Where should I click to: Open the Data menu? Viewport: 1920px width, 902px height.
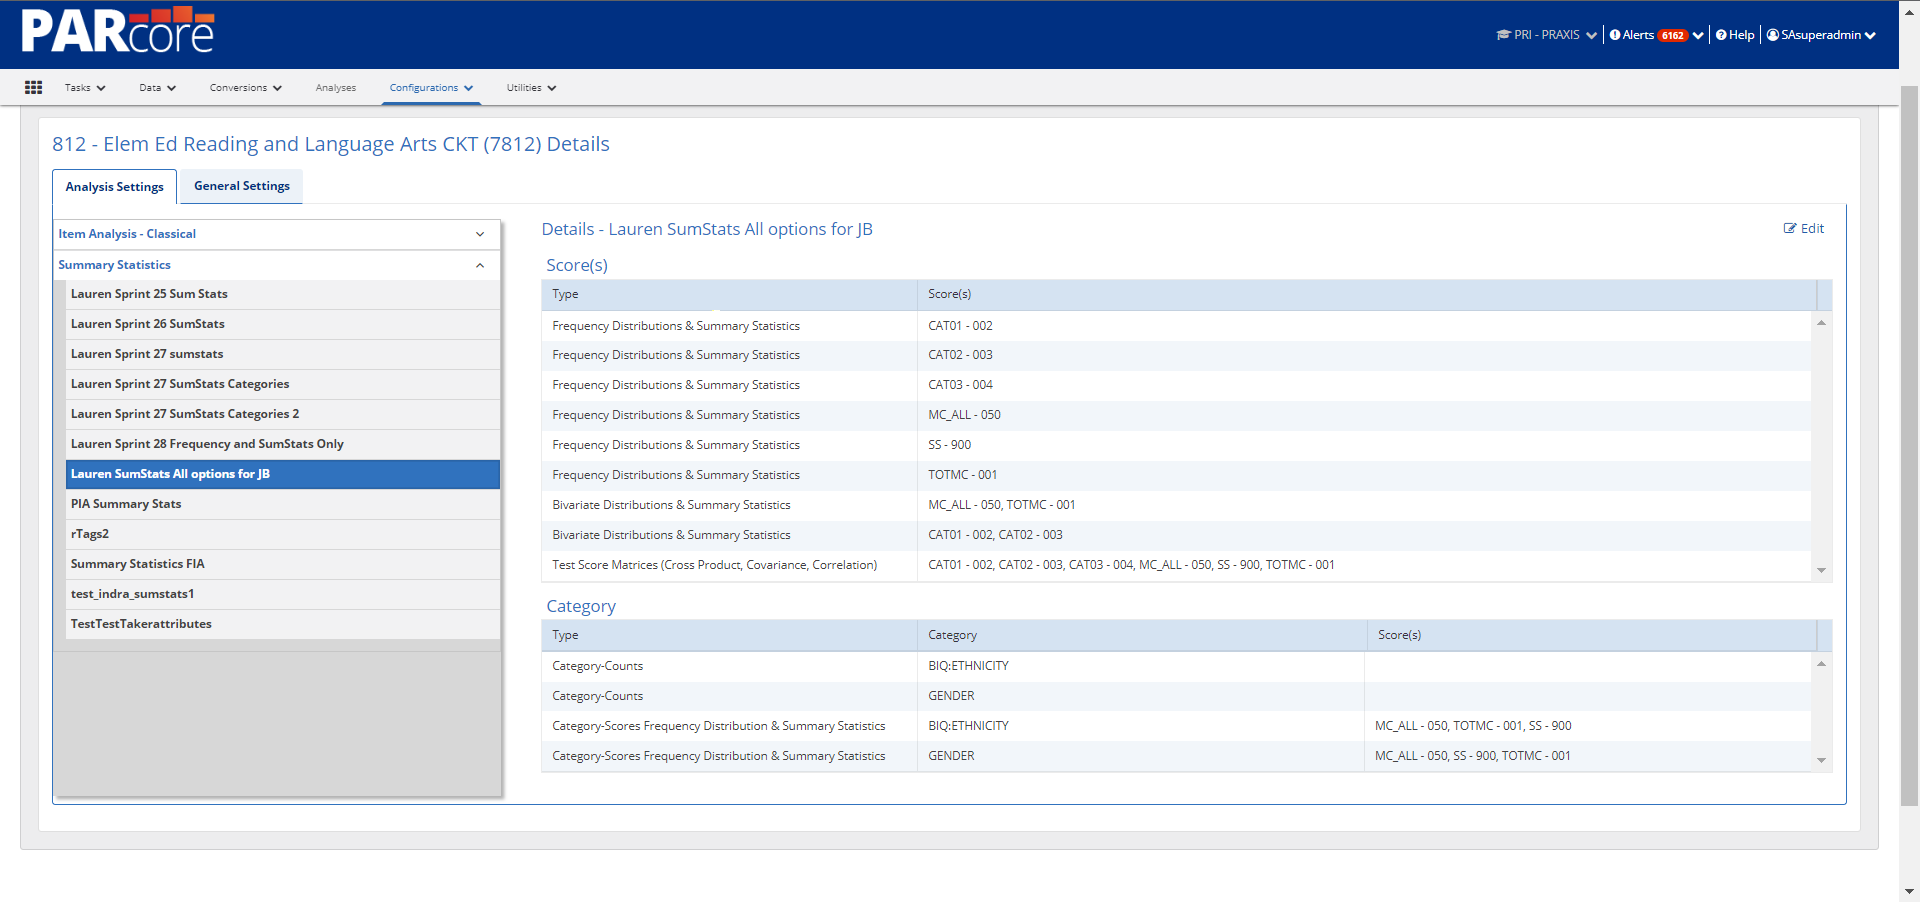(158, 88)
